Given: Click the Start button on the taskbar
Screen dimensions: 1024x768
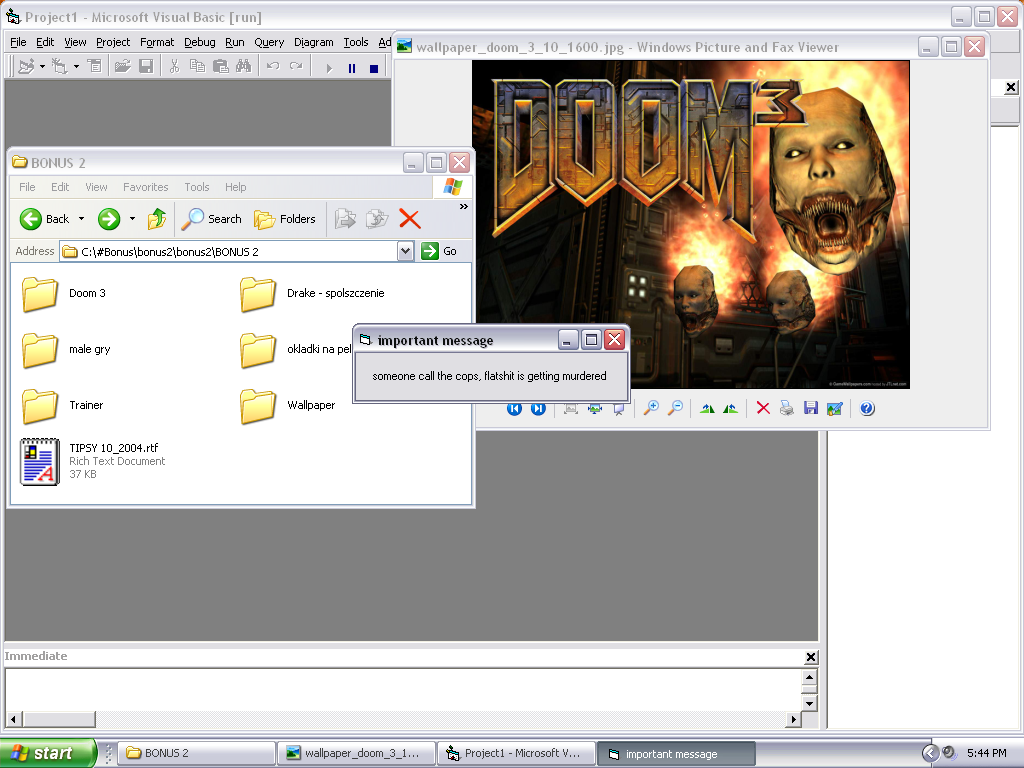Looking at the screenshot, I should [x=47, y=753].
